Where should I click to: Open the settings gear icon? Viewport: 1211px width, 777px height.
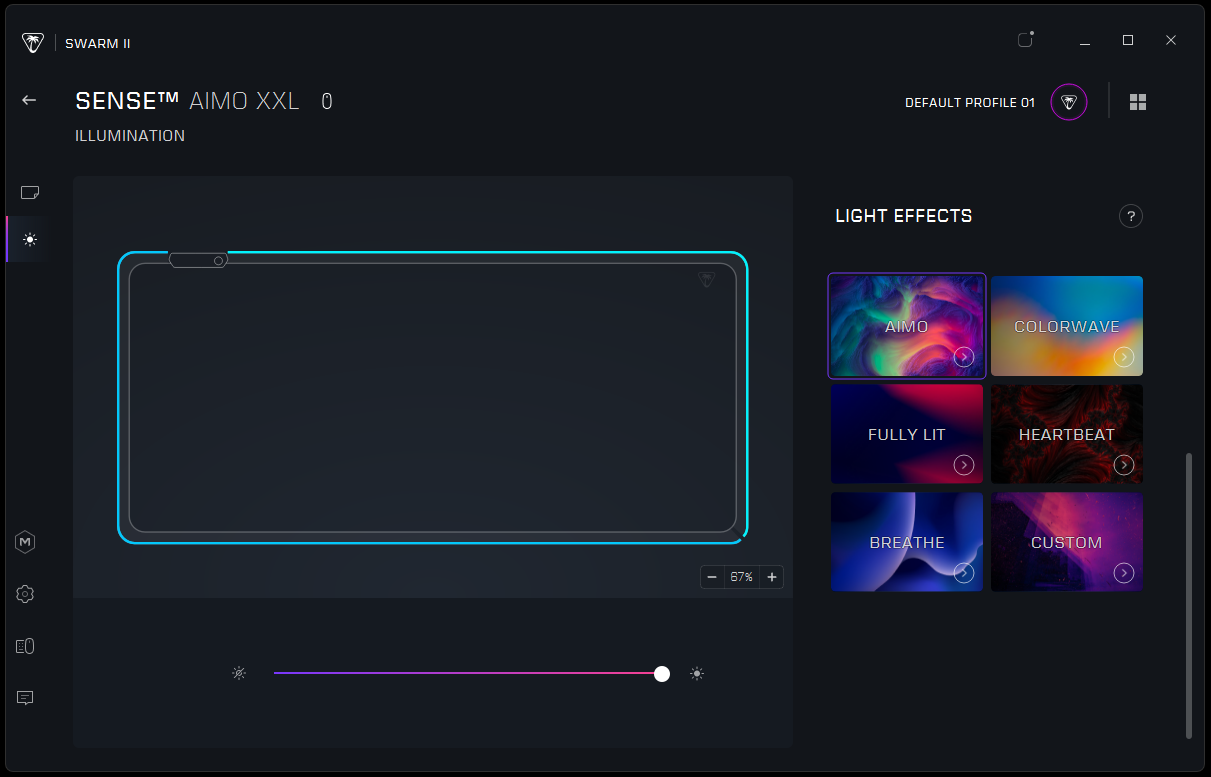26,594
